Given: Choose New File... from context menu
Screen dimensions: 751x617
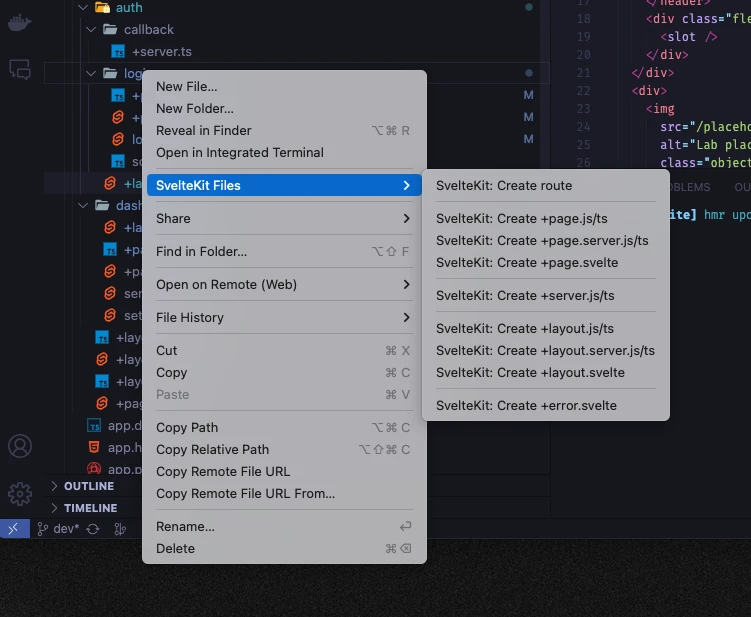Looking at the screenshot, I should [186, 87].
